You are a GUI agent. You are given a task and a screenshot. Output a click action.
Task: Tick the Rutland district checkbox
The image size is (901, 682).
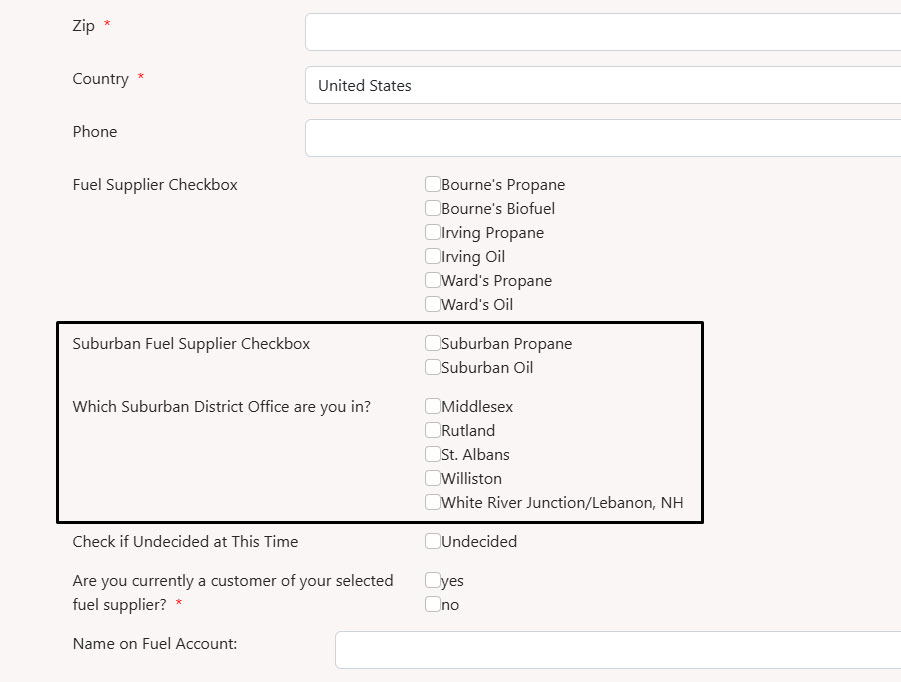coord(433,430)
